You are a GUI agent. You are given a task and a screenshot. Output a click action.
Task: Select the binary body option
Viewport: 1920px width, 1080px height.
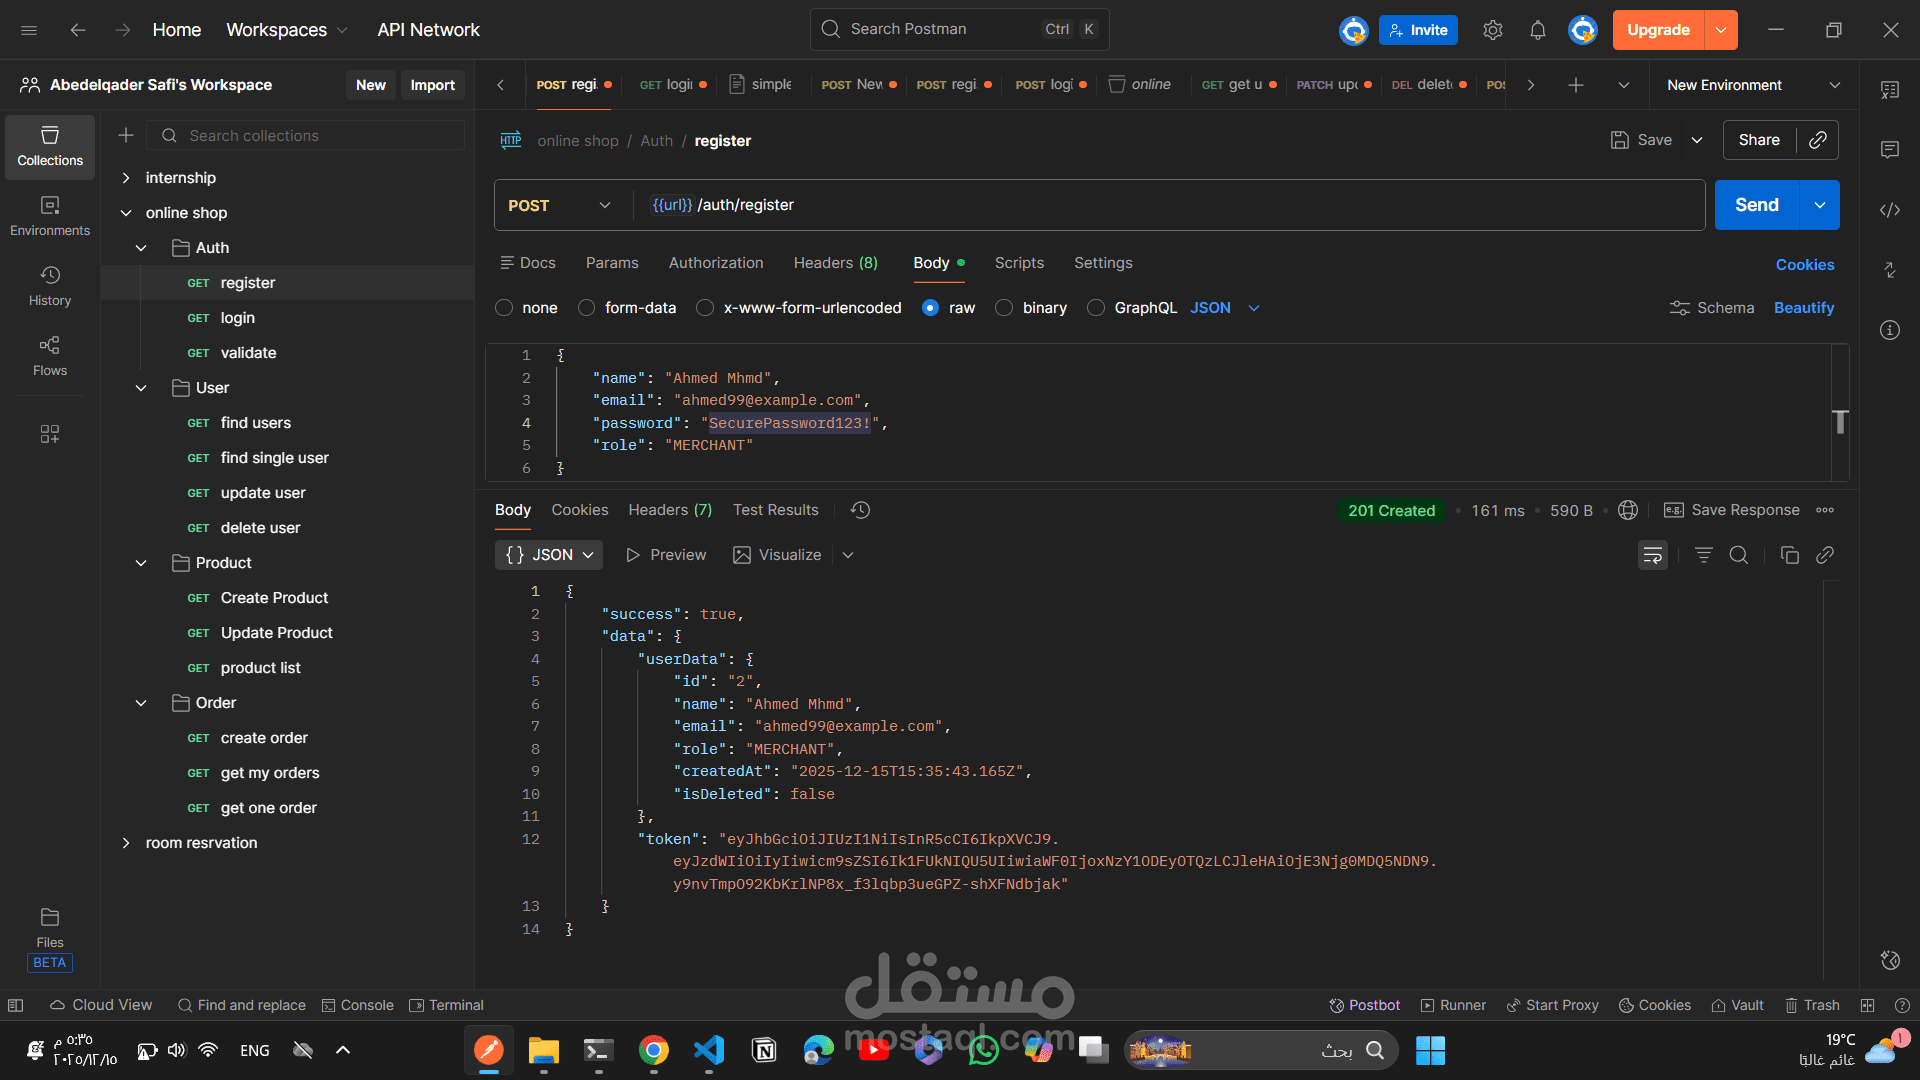1004,308
